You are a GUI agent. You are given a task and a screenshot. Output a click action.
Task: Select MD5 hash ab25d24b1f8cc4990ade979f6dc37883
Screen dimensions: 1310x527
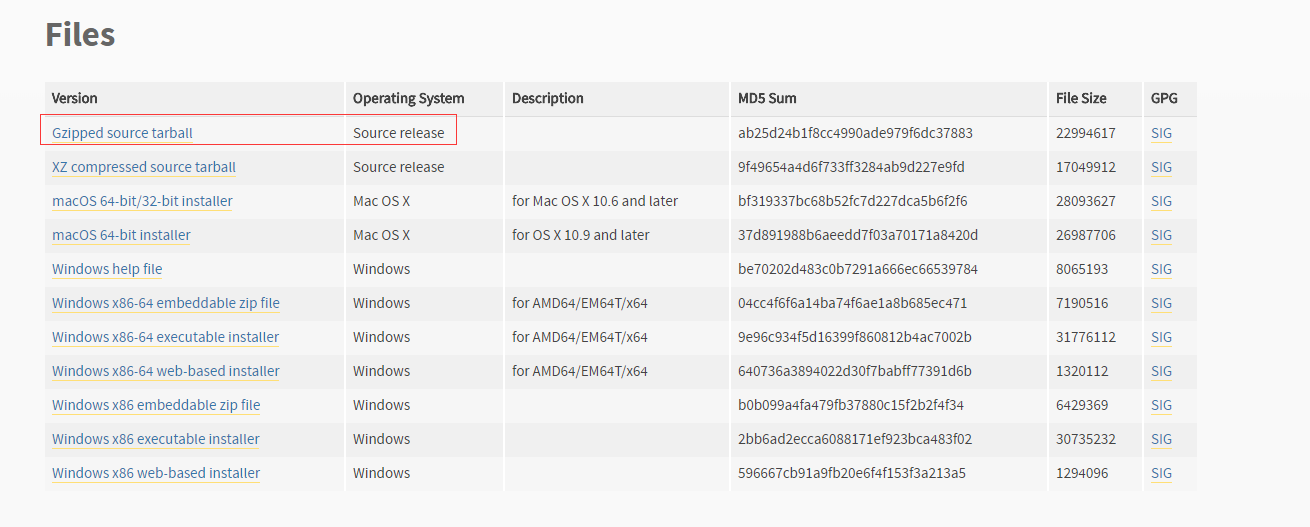855,133
